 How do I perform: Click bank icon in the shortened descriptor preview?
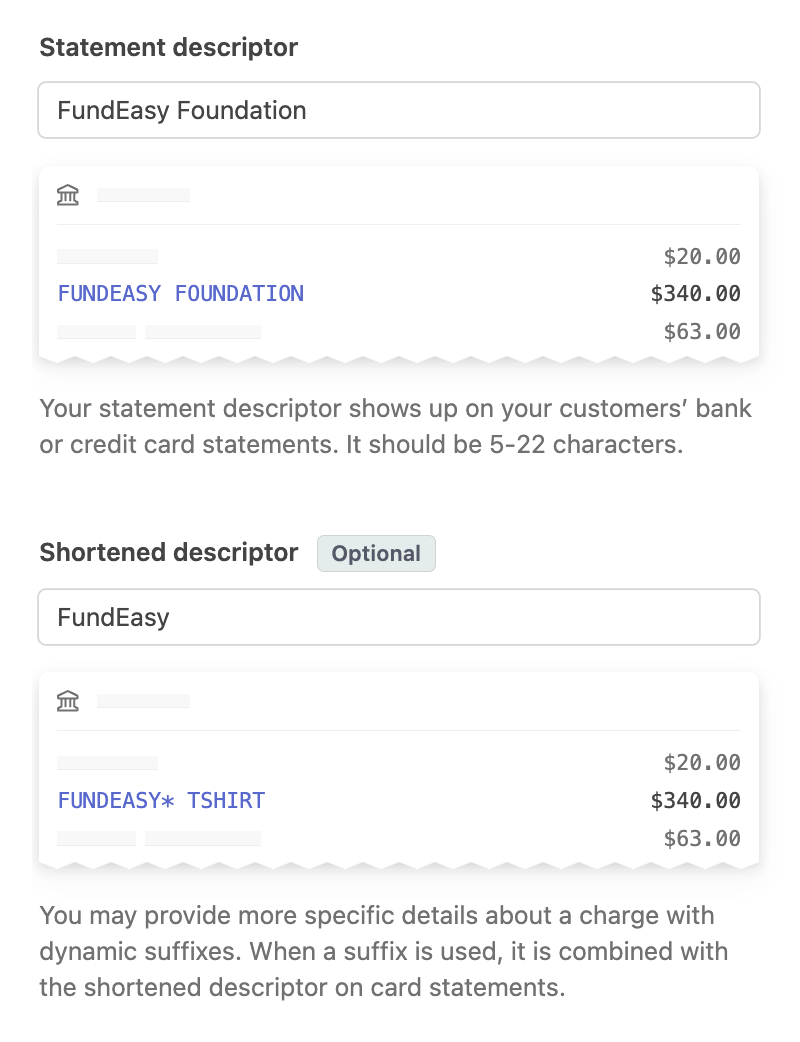click(x=68, y=701)
